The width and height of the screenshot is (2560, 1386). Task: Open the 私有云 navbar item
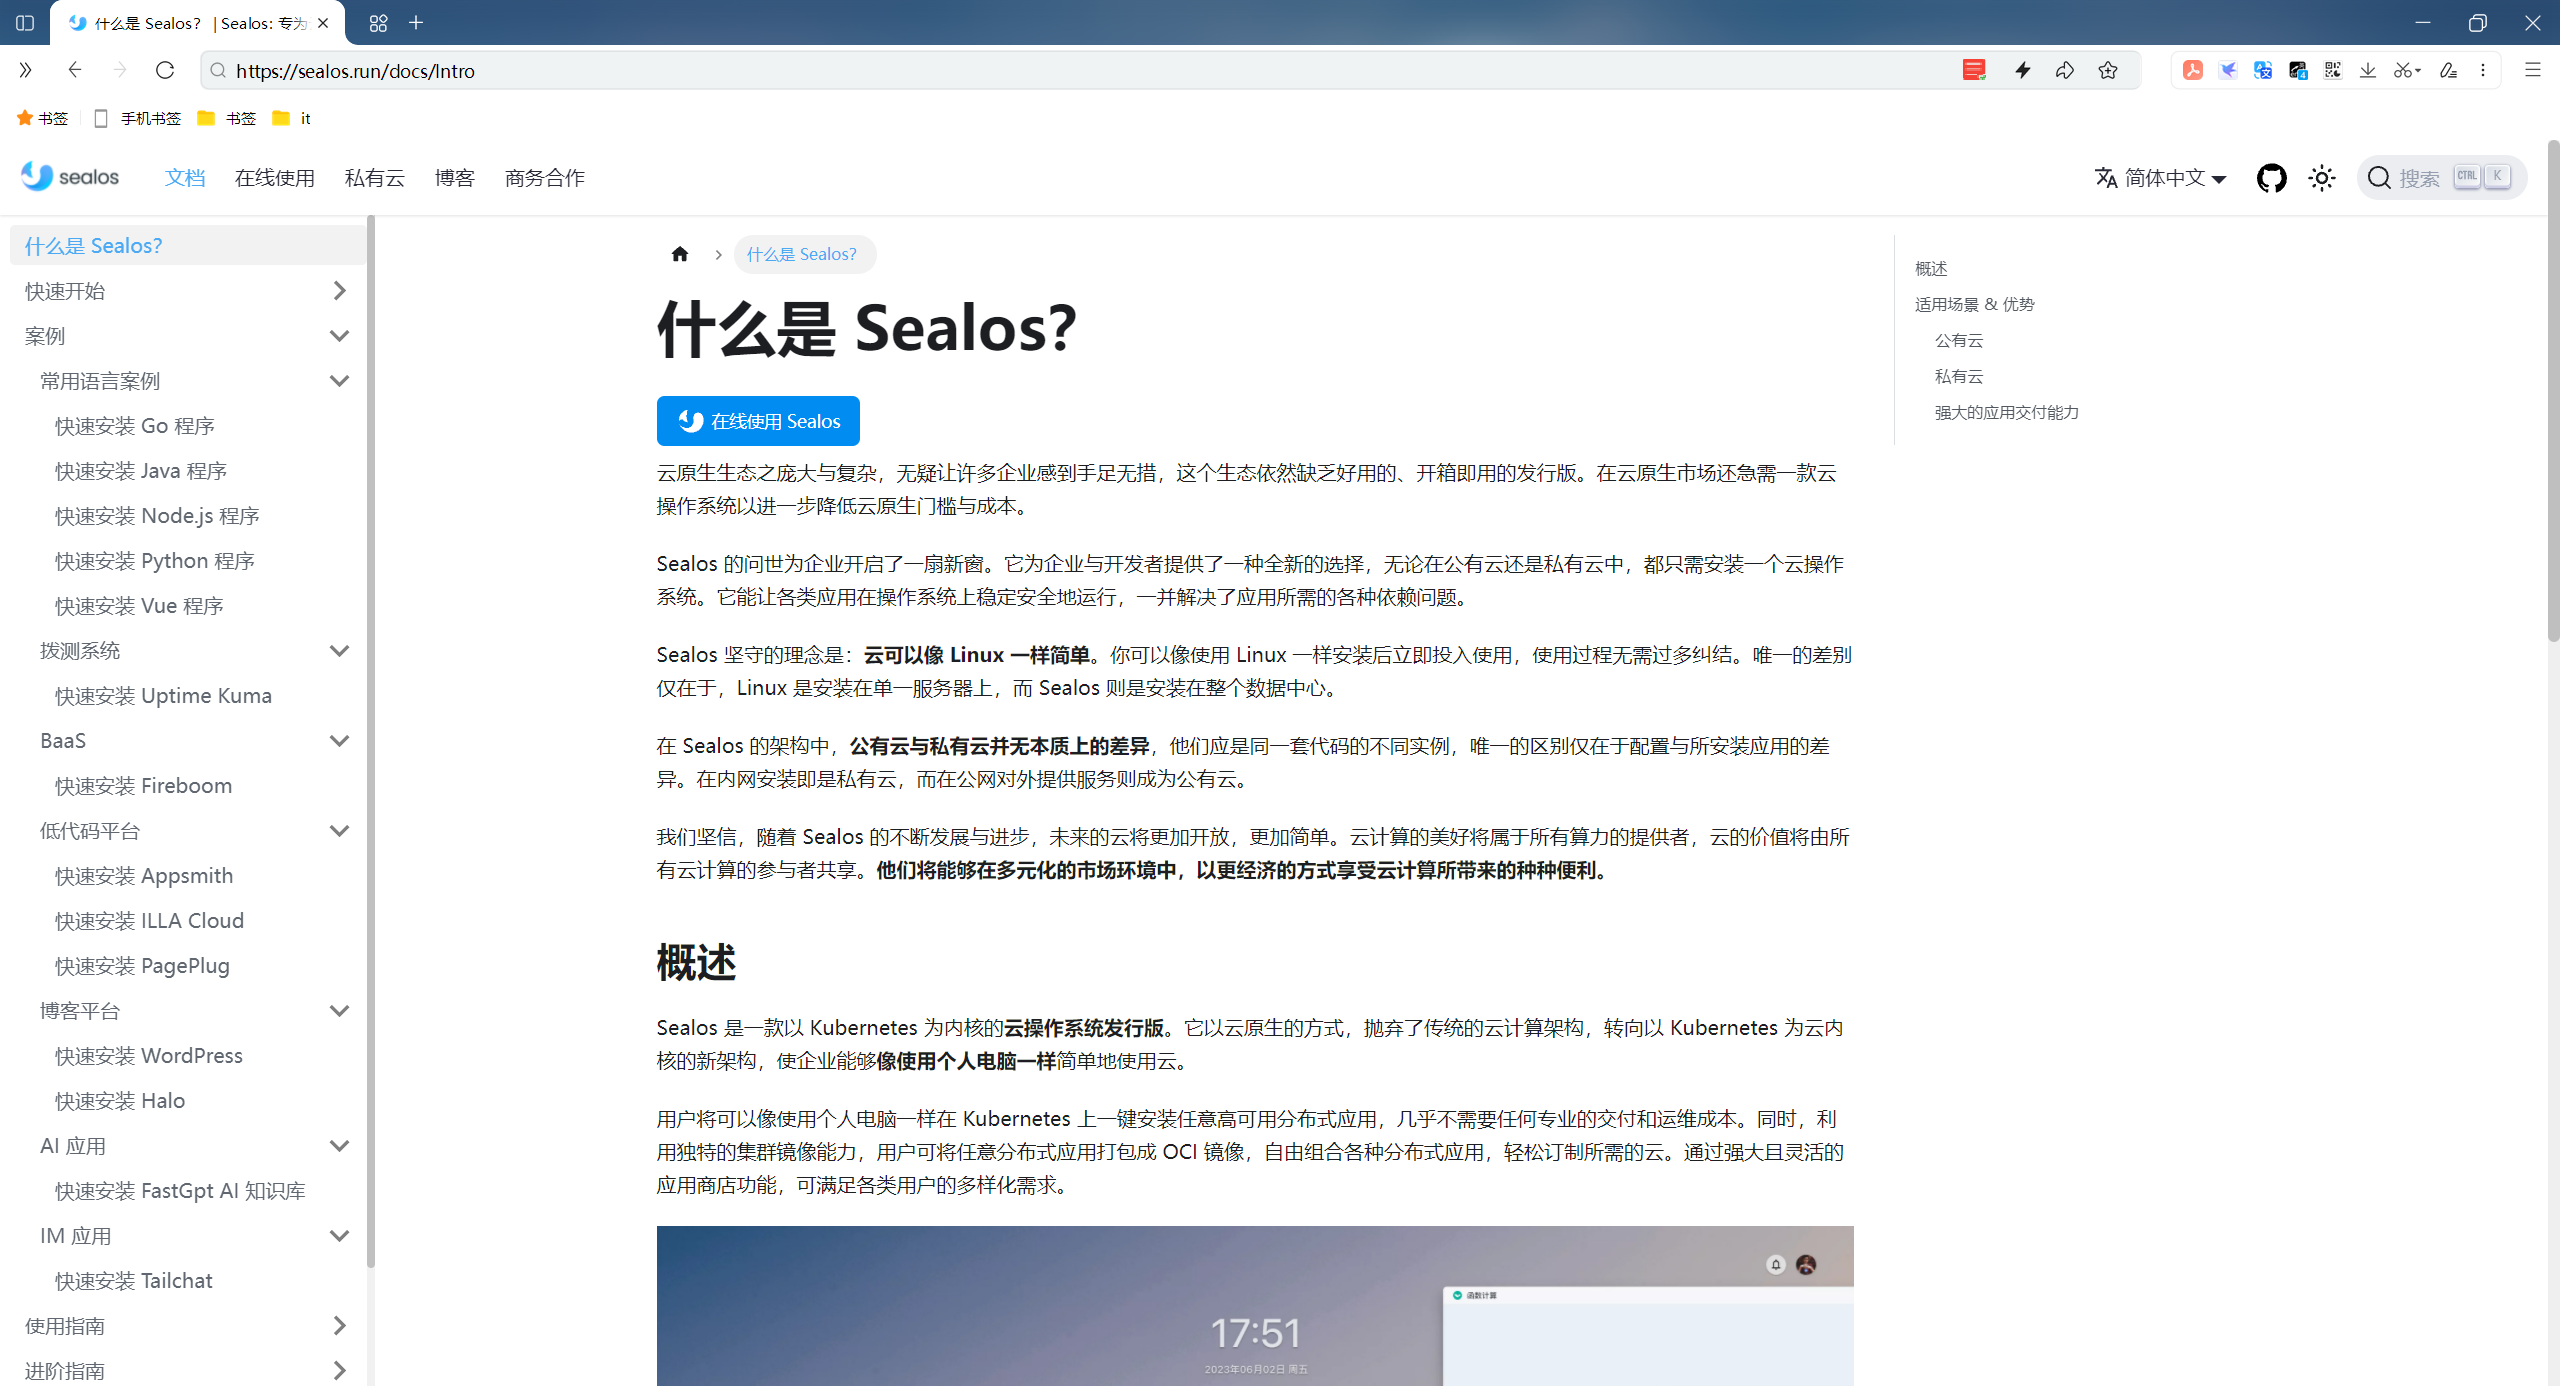coord(375,178)
